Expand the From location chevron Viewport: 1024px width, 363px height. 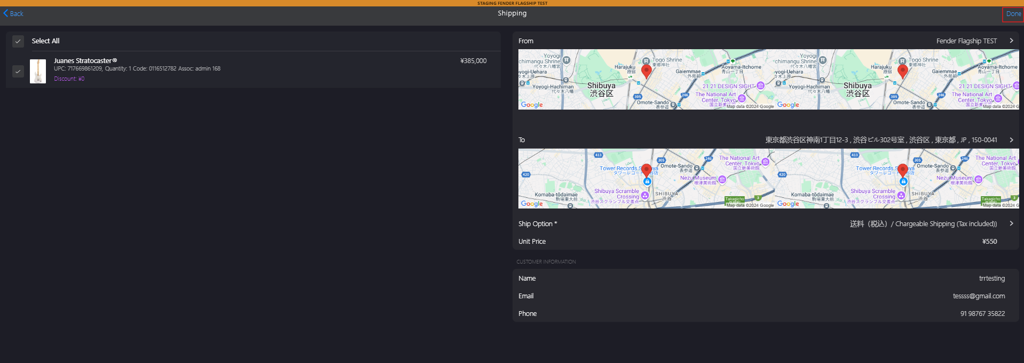tap(1011, 41)
